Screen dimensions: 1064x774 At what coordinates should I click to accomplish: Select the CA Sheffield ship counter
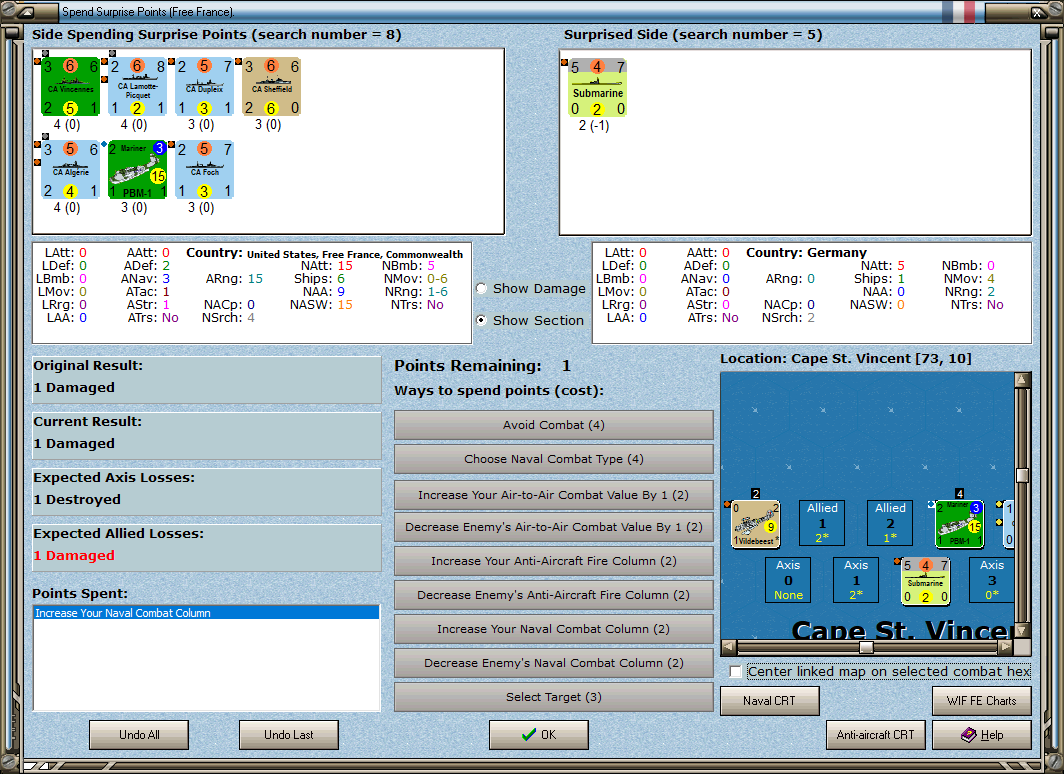tap(272, 87)
